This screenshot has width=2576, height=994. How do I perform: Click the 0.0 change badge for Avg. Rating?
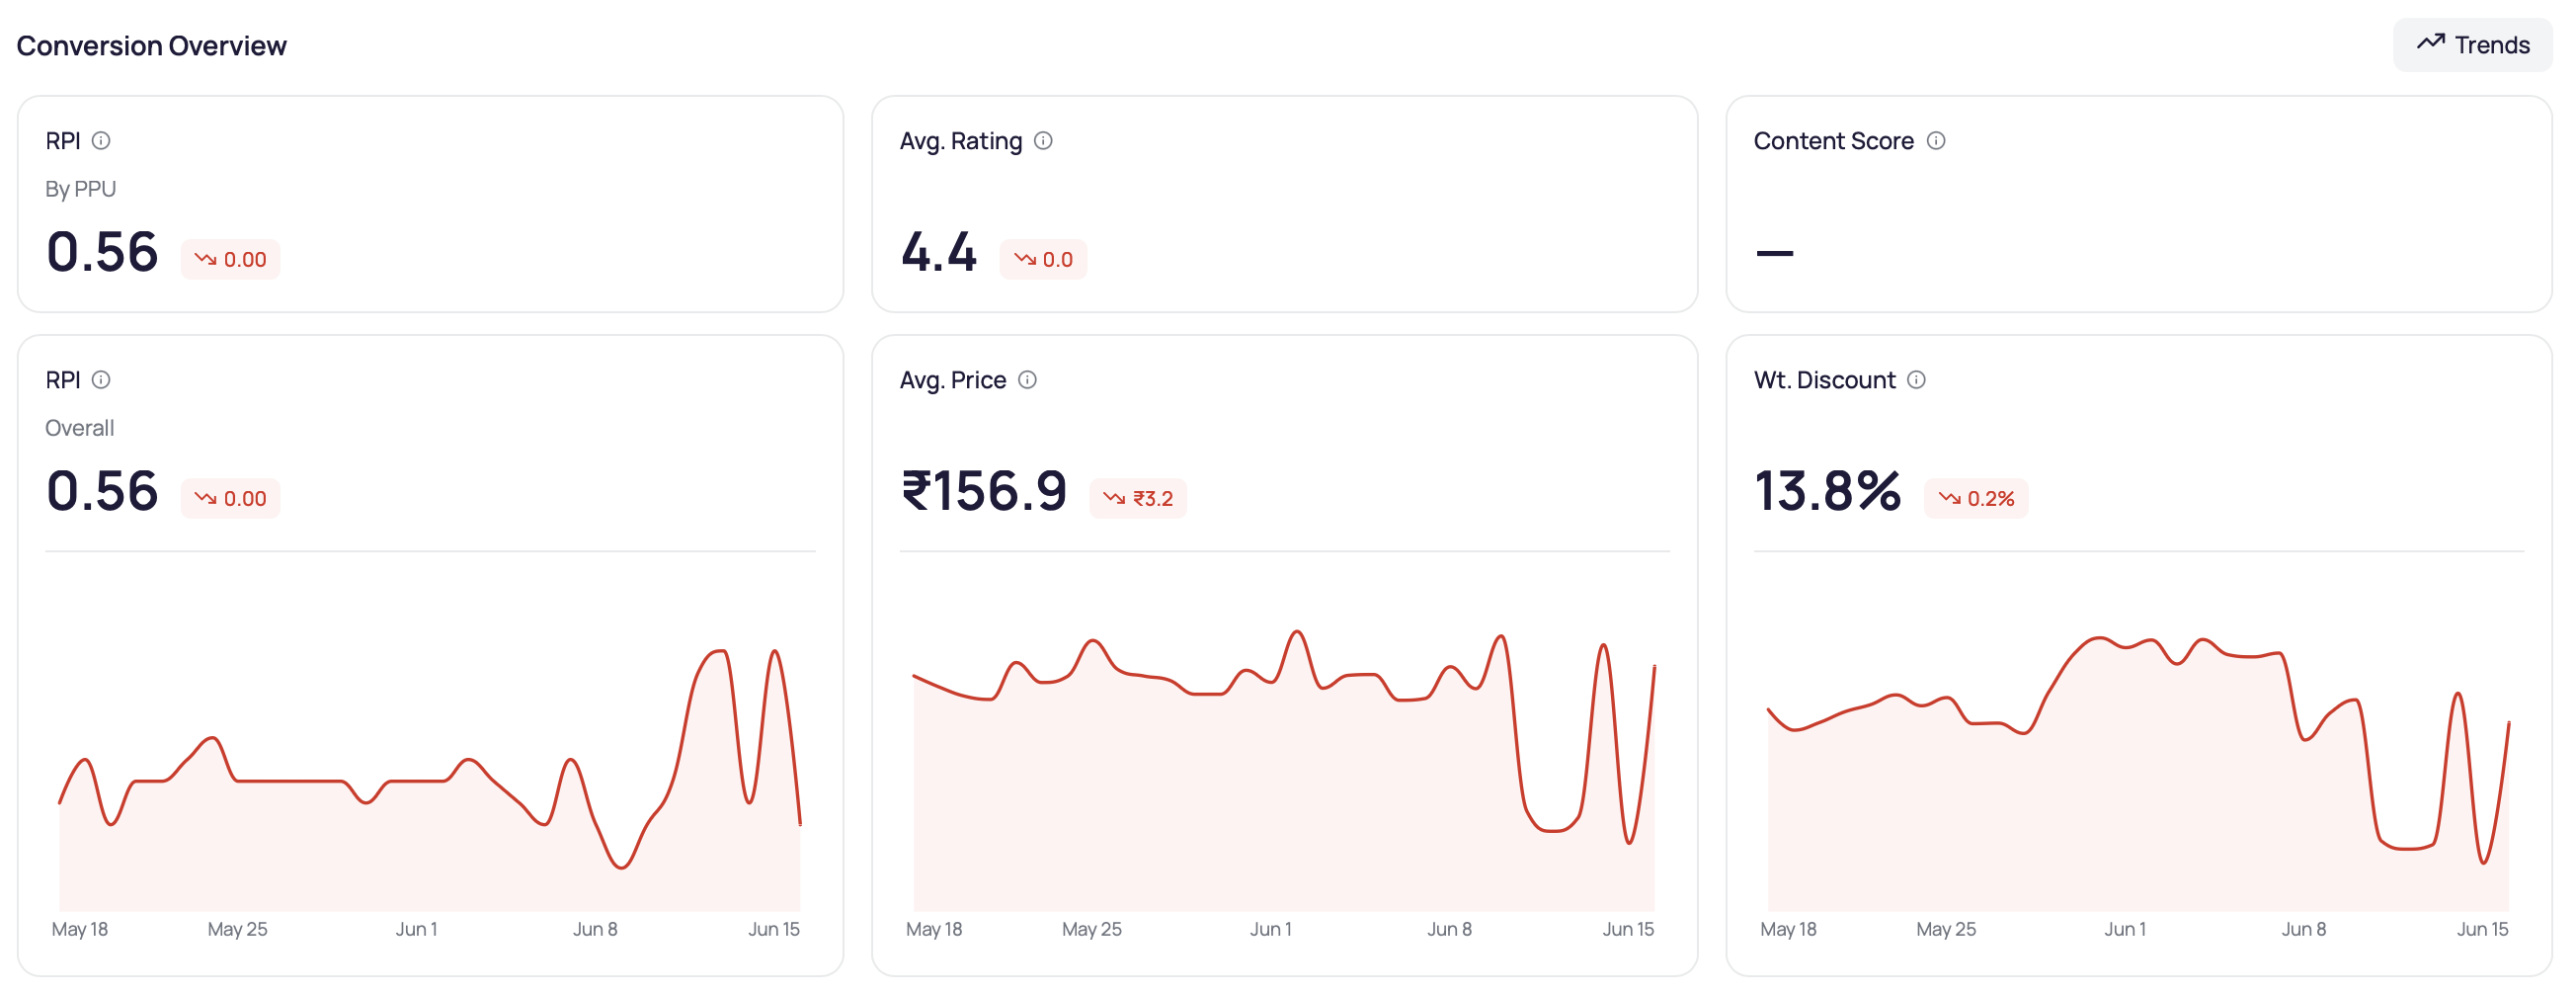click(1043, 260)
